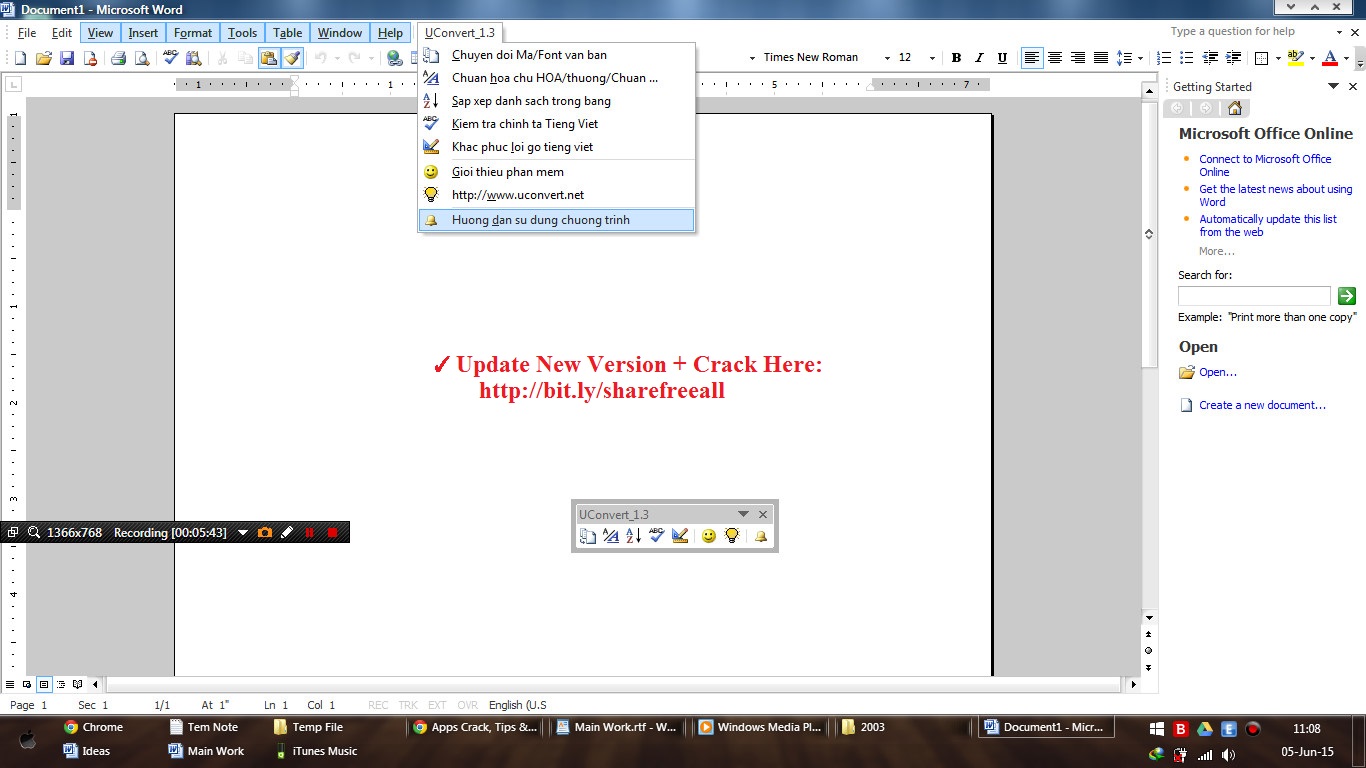Screen dimensions: 1366x768
Task: Expand formatting Toolbar Options at far right
Action: click(x=1359, y=58)
